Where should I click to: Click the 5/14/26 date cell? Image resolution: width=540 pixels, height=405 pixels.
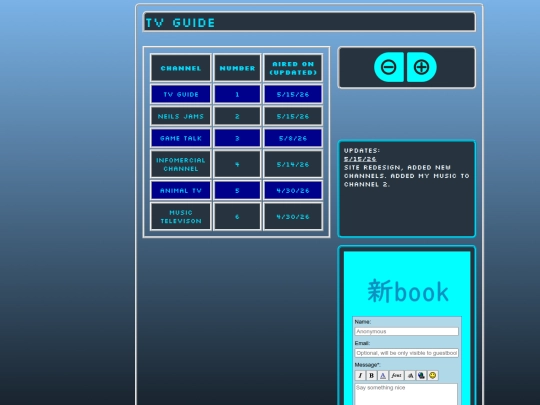coord(293,164)
